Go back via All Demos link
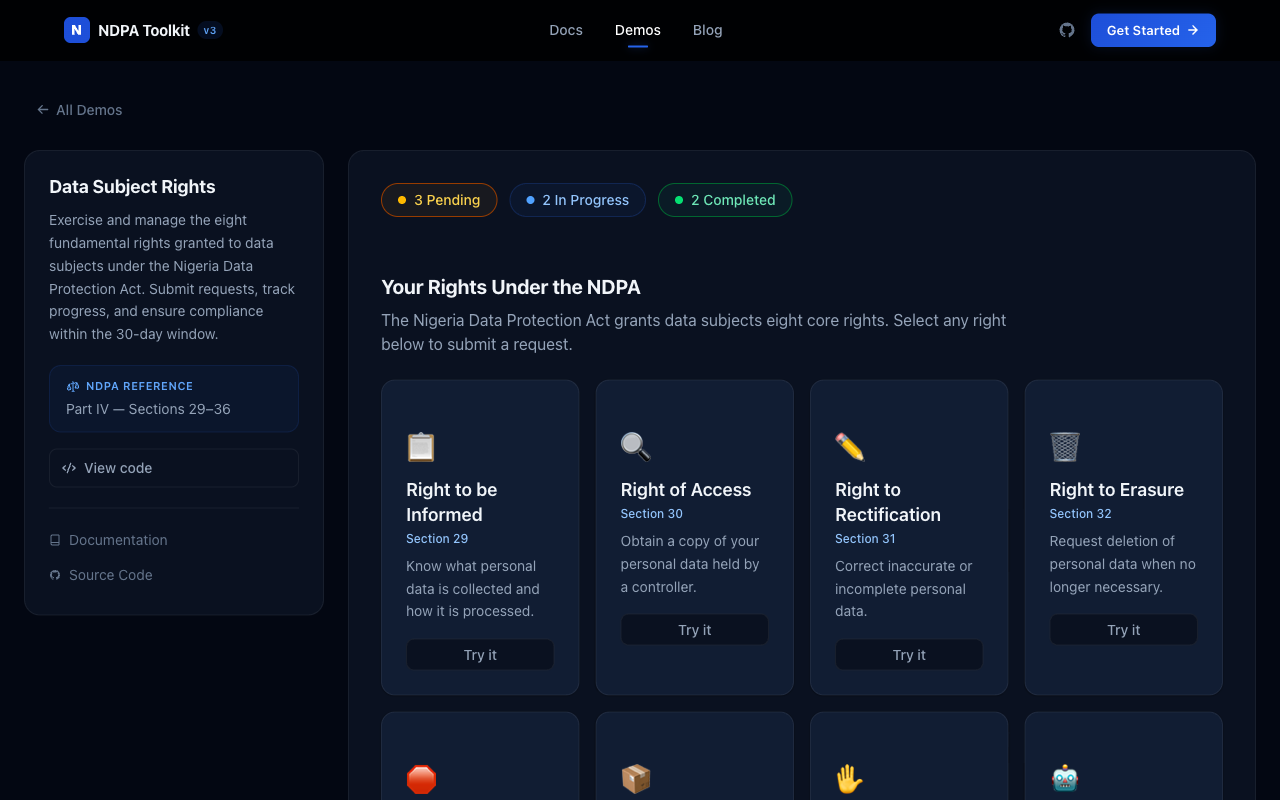This screenshot has height=800, width=1280. point(79,110)
